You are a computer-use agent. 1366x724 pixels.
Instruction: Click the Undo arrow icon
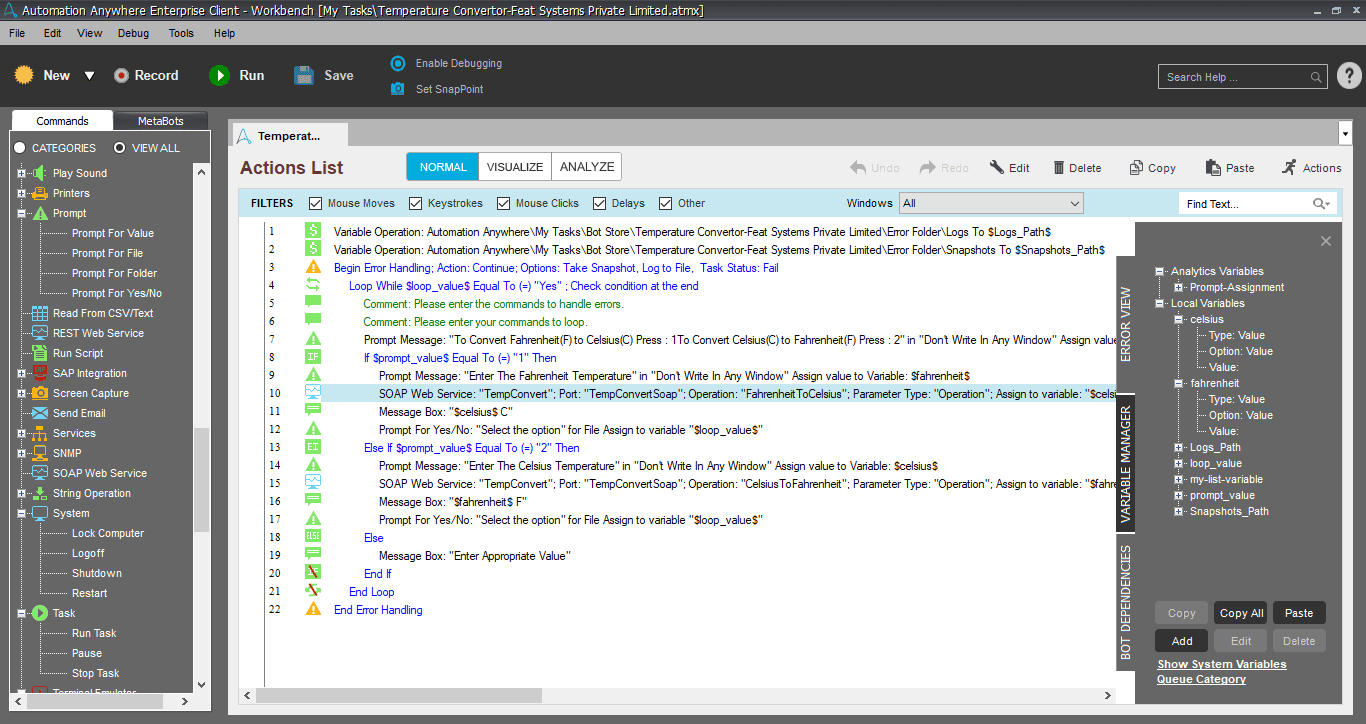point(858,168)
